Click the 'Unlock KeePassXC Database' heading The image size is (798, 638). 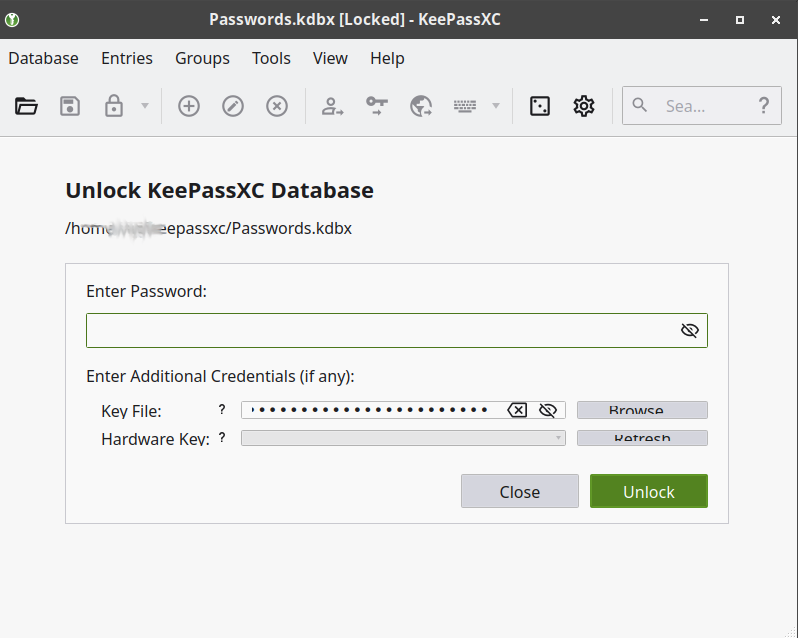click(219, 190)
